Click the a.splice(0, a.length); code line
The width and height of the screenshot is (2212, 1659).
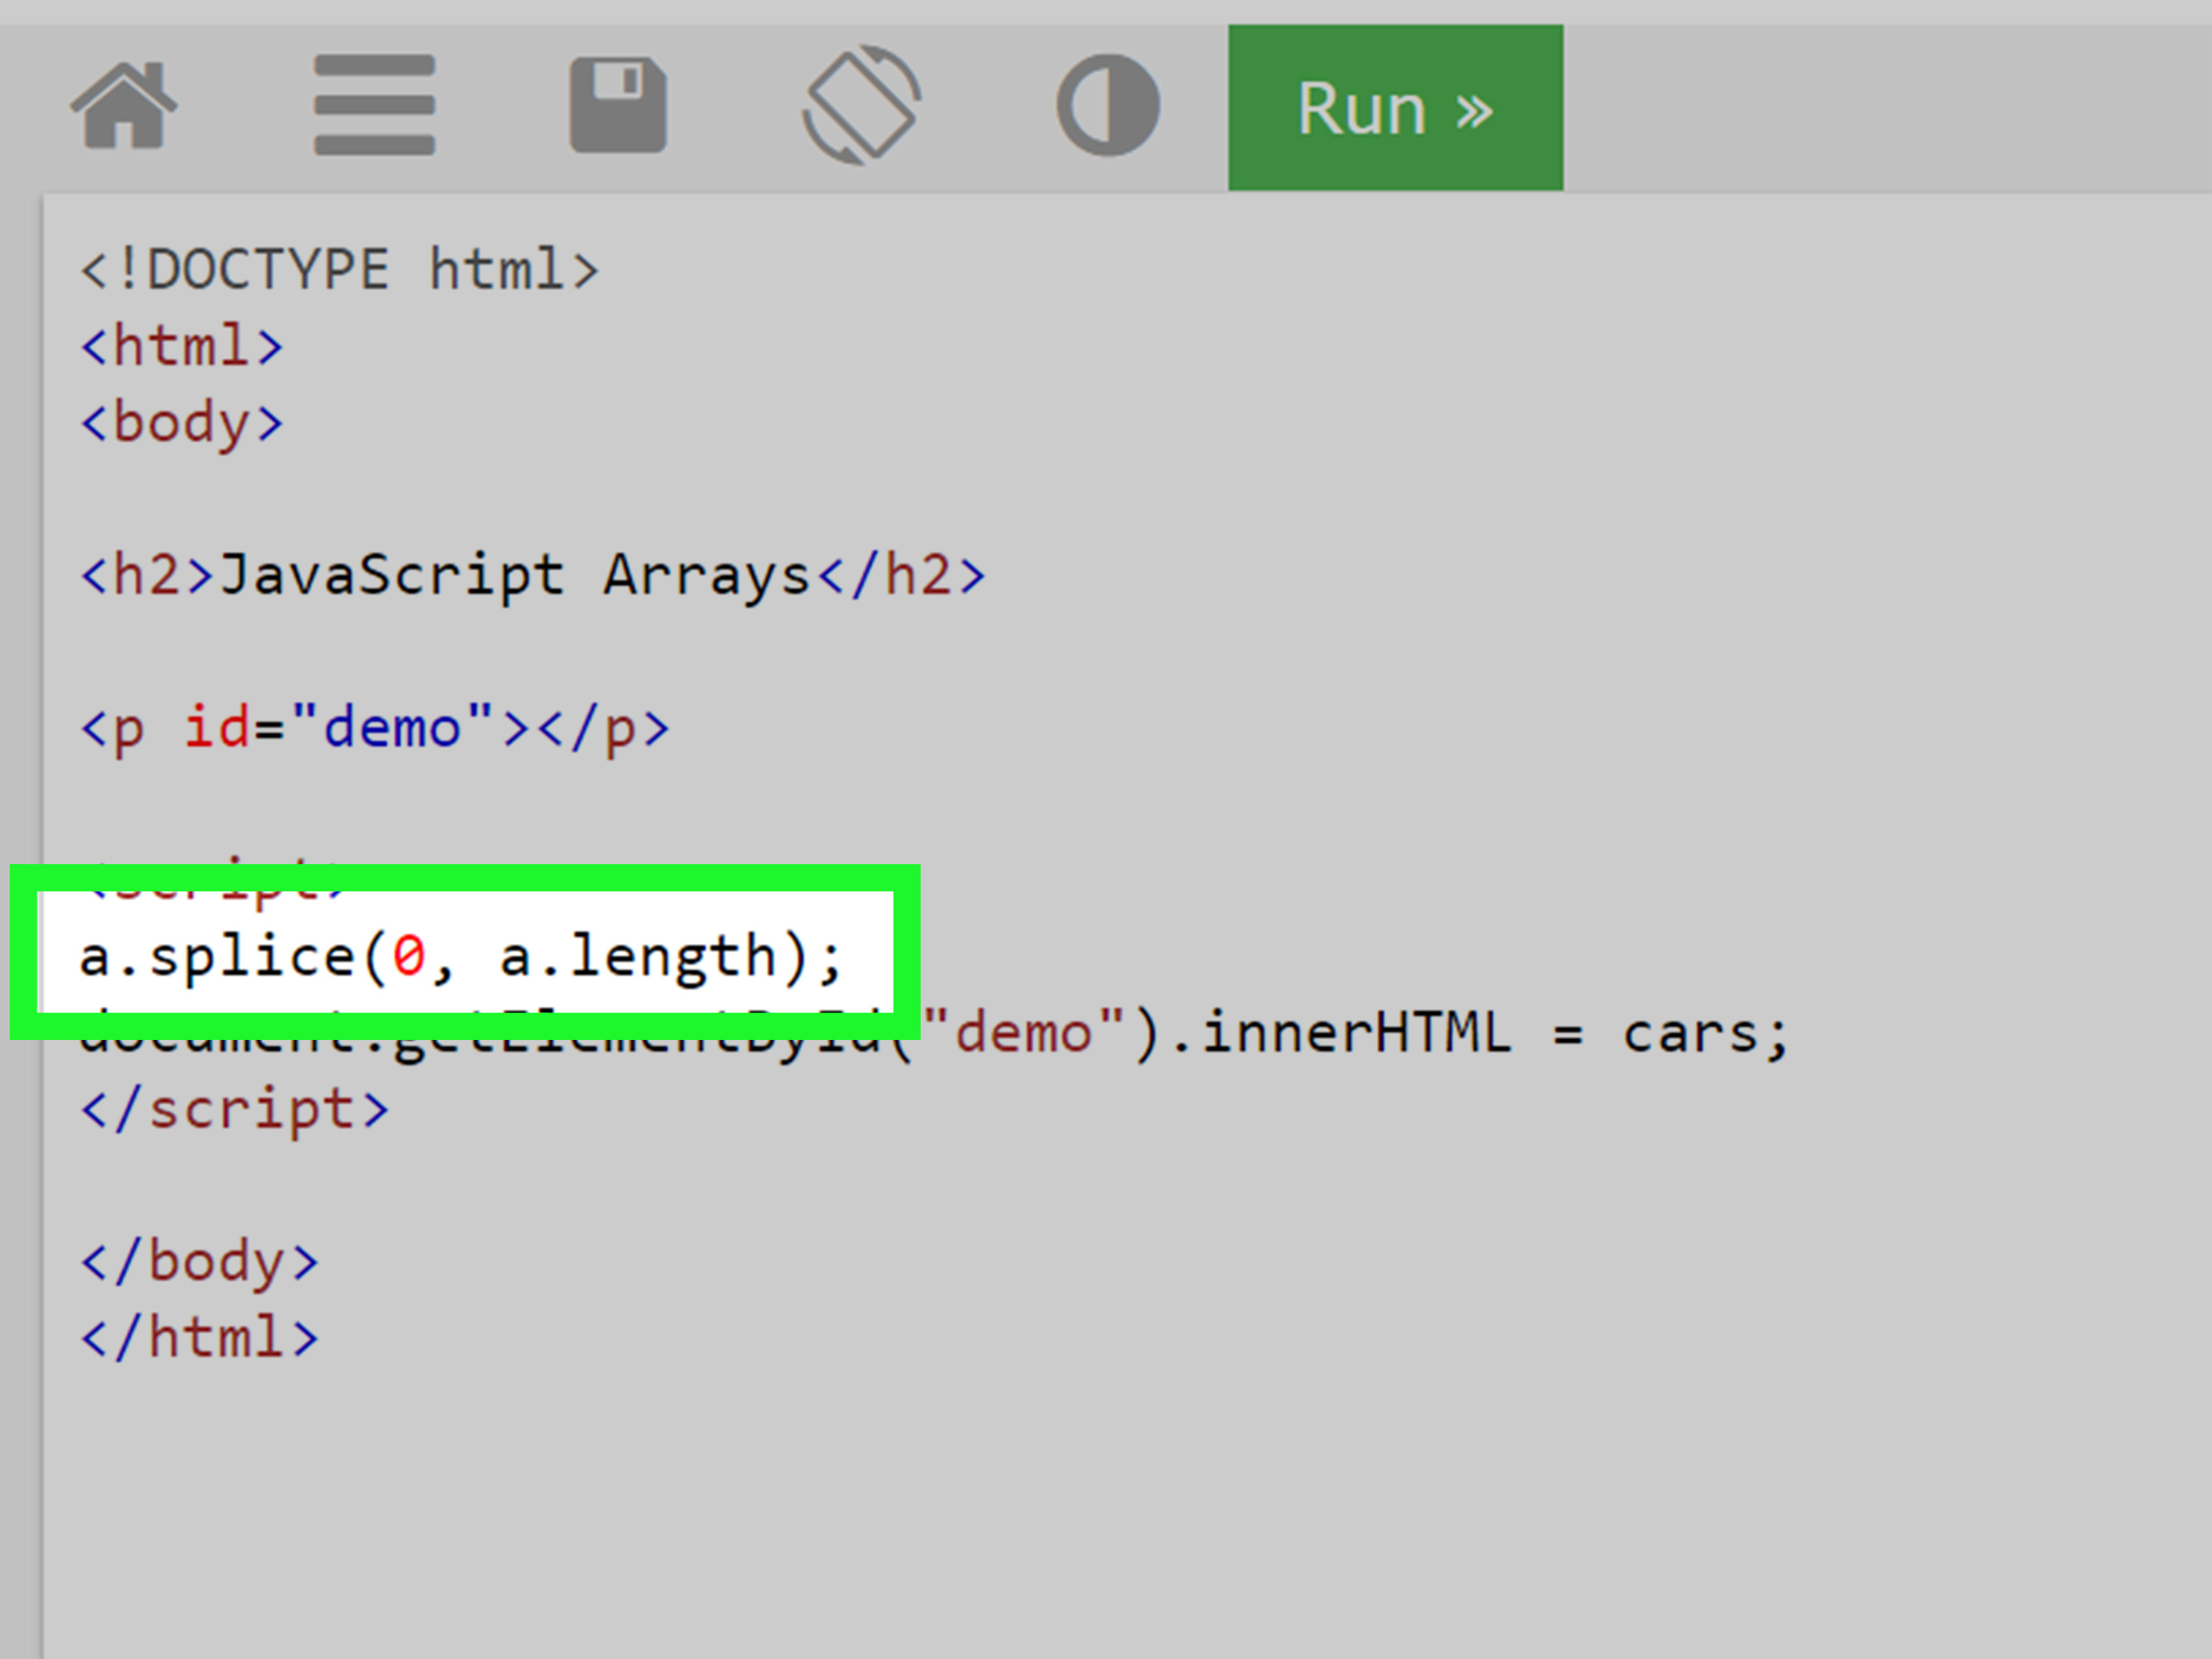pos(462,958)
